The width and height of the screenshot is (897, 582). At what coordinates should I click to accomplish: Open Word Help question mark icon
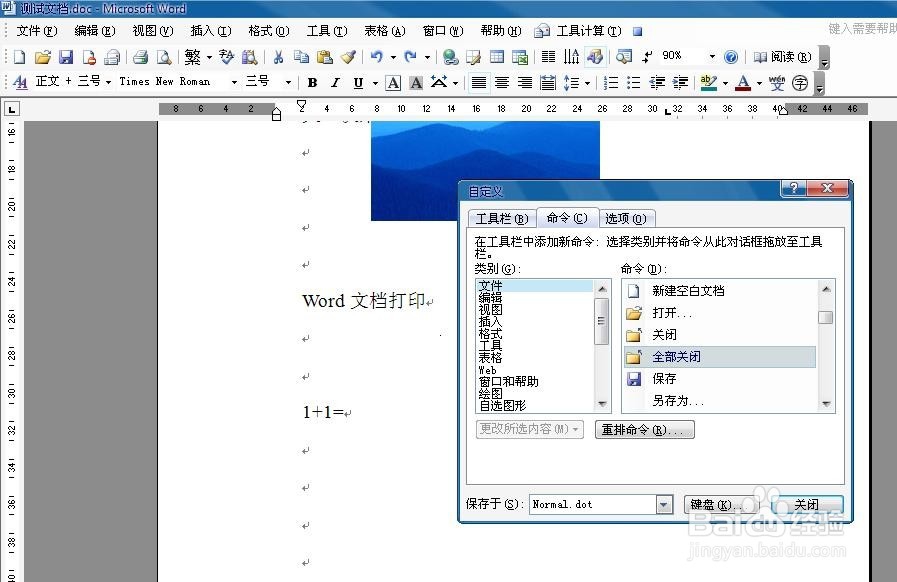pos(731,57)
